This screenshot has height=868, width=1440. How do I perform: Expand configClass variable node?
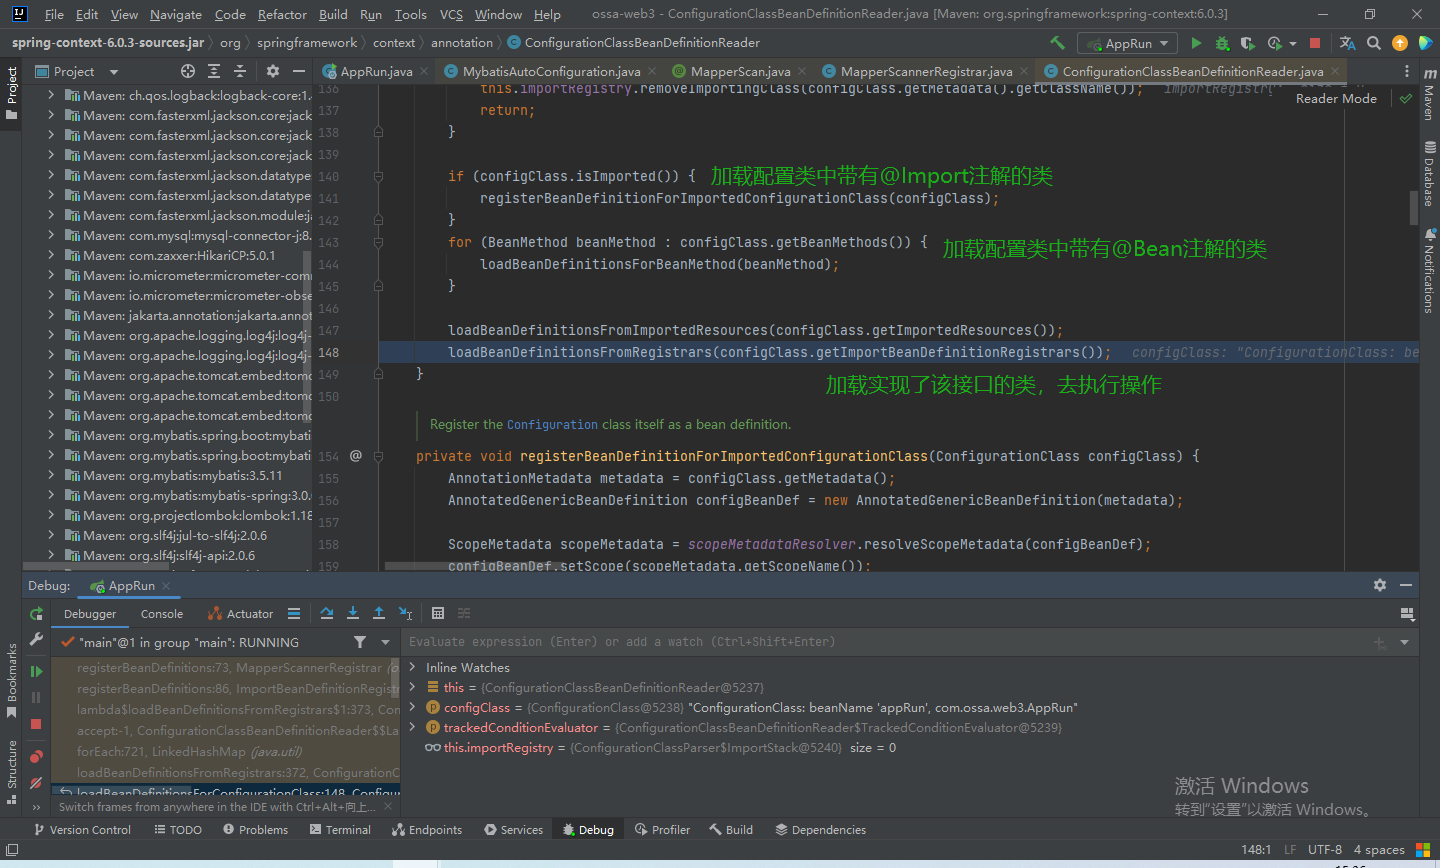[413, 707]
